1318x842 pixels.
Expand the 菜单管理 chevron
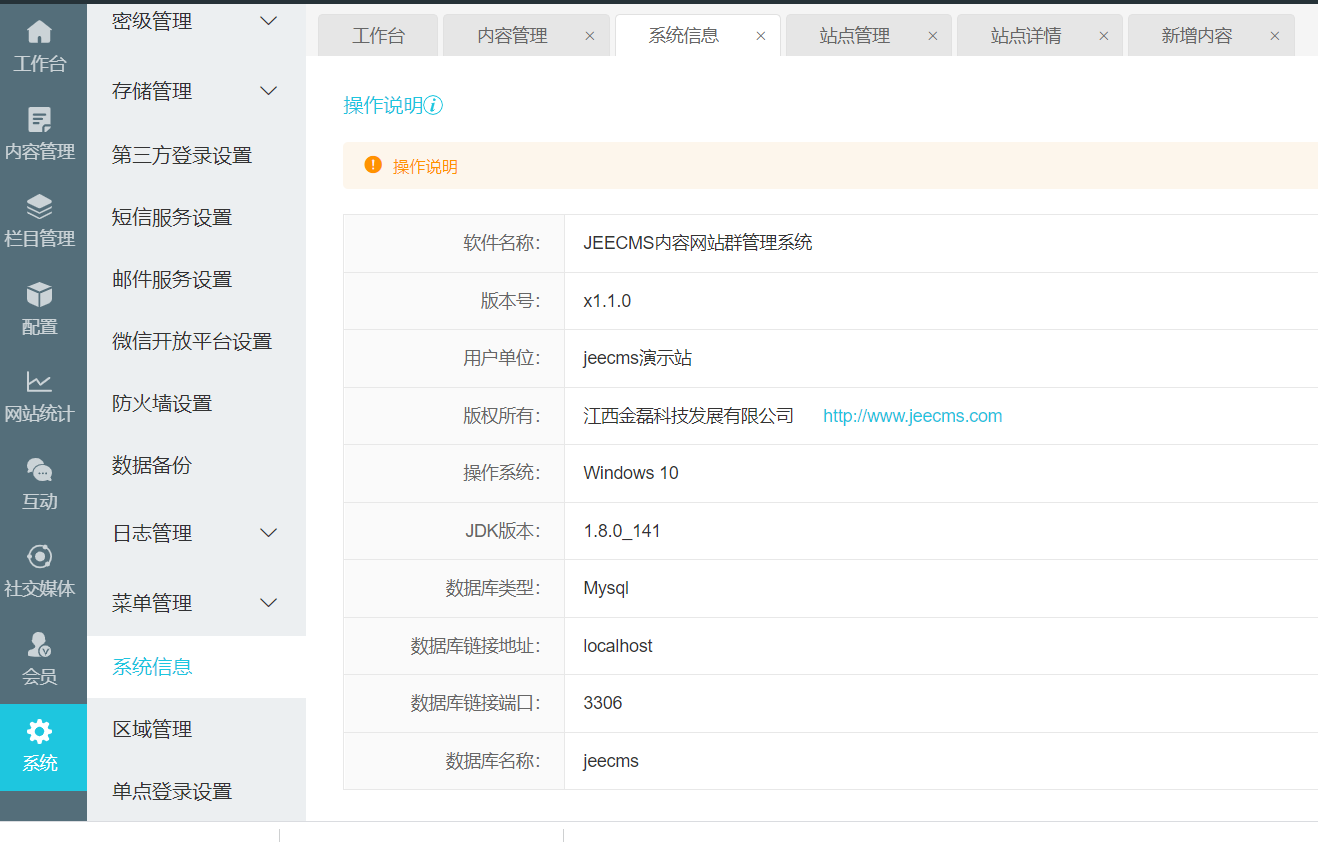click(x=269, y=603)
